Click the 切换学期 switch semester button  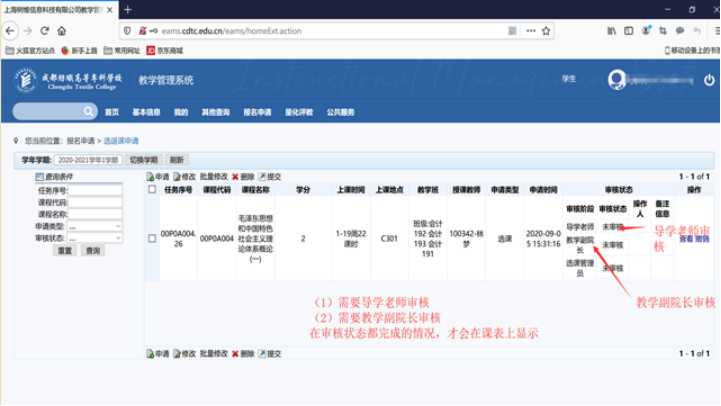[144, 160]
